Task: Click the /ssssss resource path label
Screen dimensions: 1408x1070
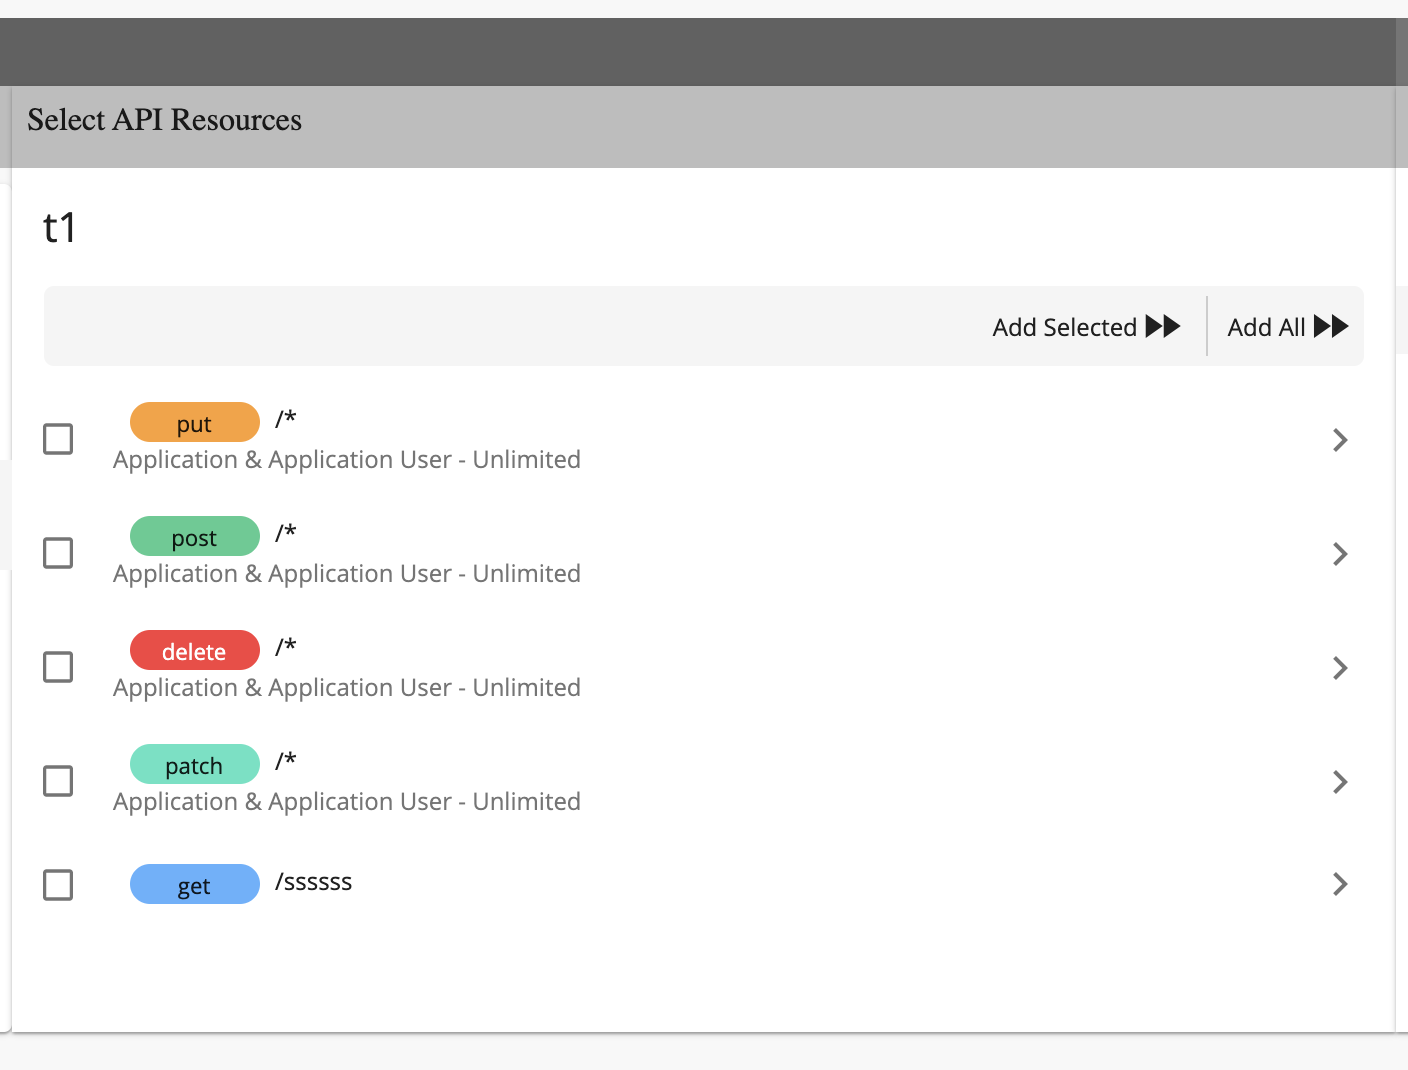Action: pyautogui.click(x=313, y=882)
